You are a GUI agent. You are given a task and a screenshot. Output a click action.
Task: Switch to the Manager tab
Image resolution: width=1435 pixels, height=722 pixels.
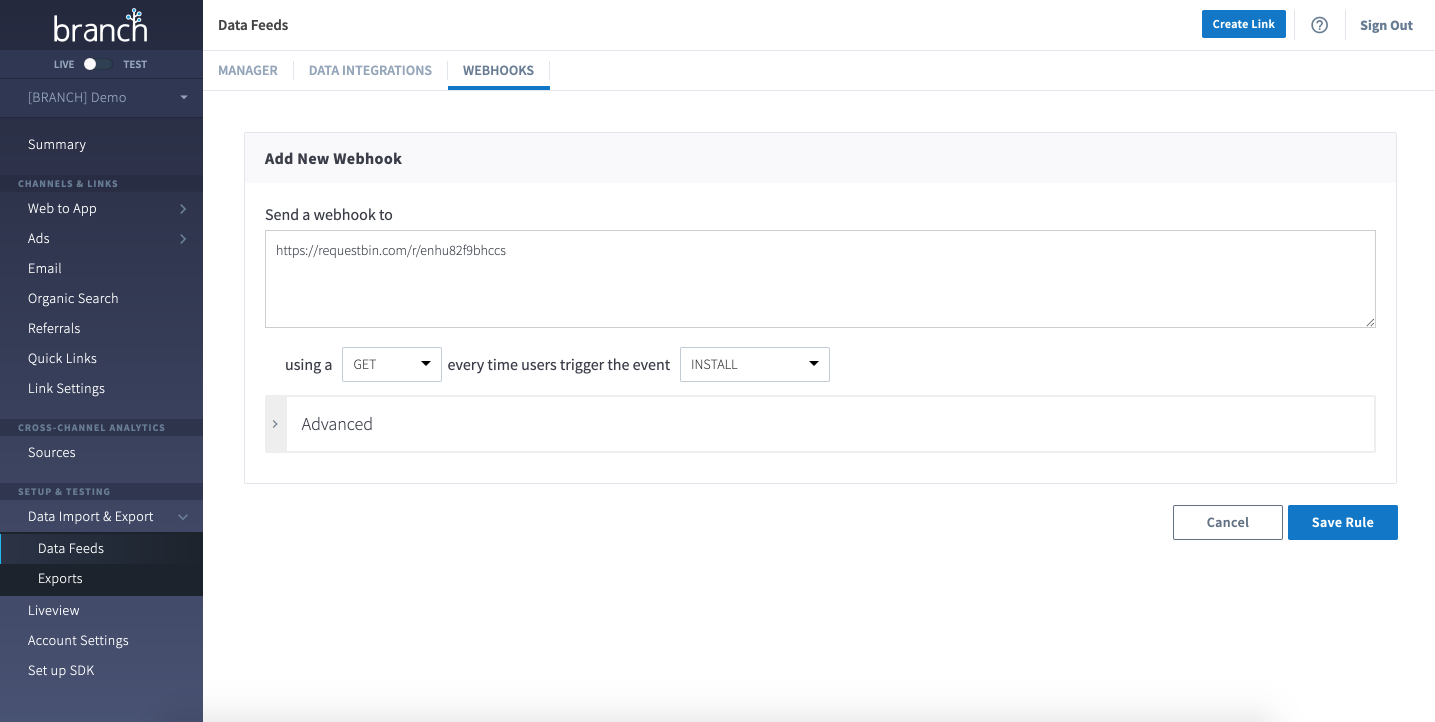tap(248, 71)
